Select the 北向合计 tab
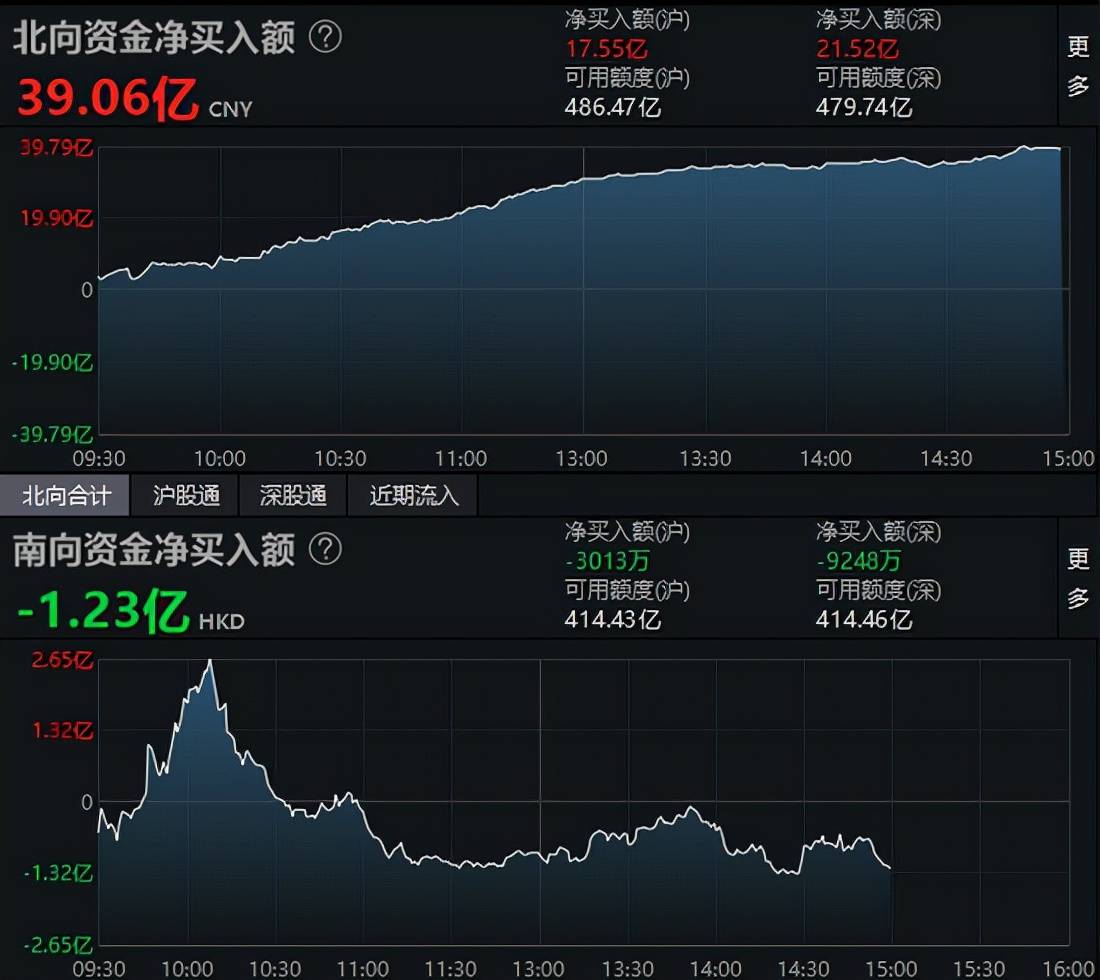Screen dimensions: 1100x980 (65, 495)
